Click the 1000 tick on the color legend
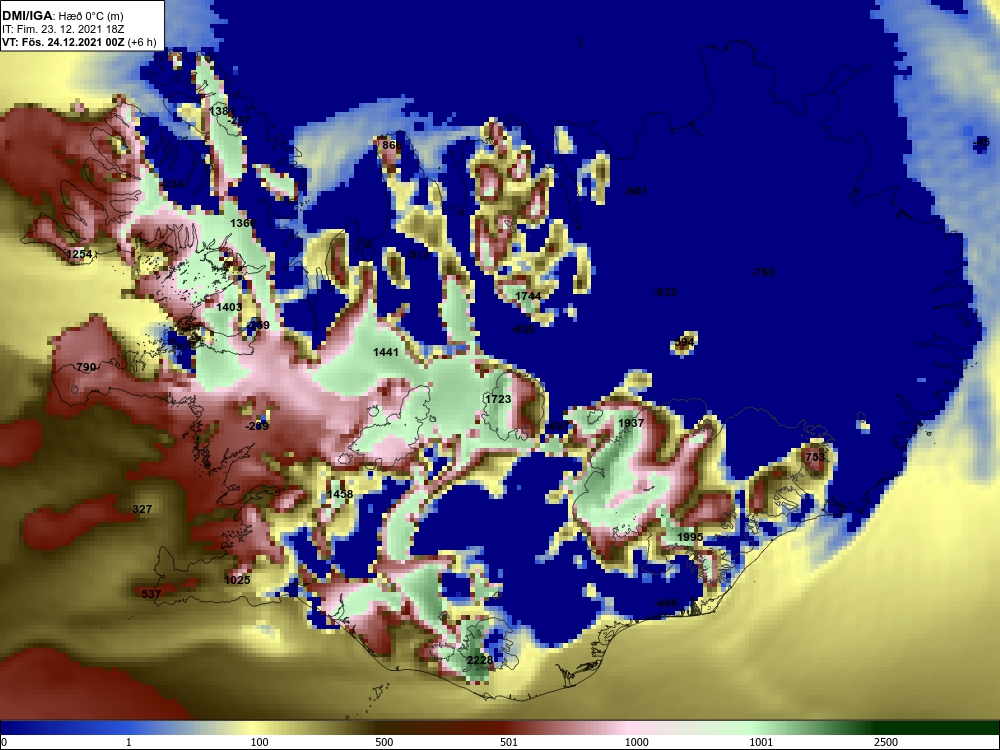1000x750 pixels. pos(636,742)
